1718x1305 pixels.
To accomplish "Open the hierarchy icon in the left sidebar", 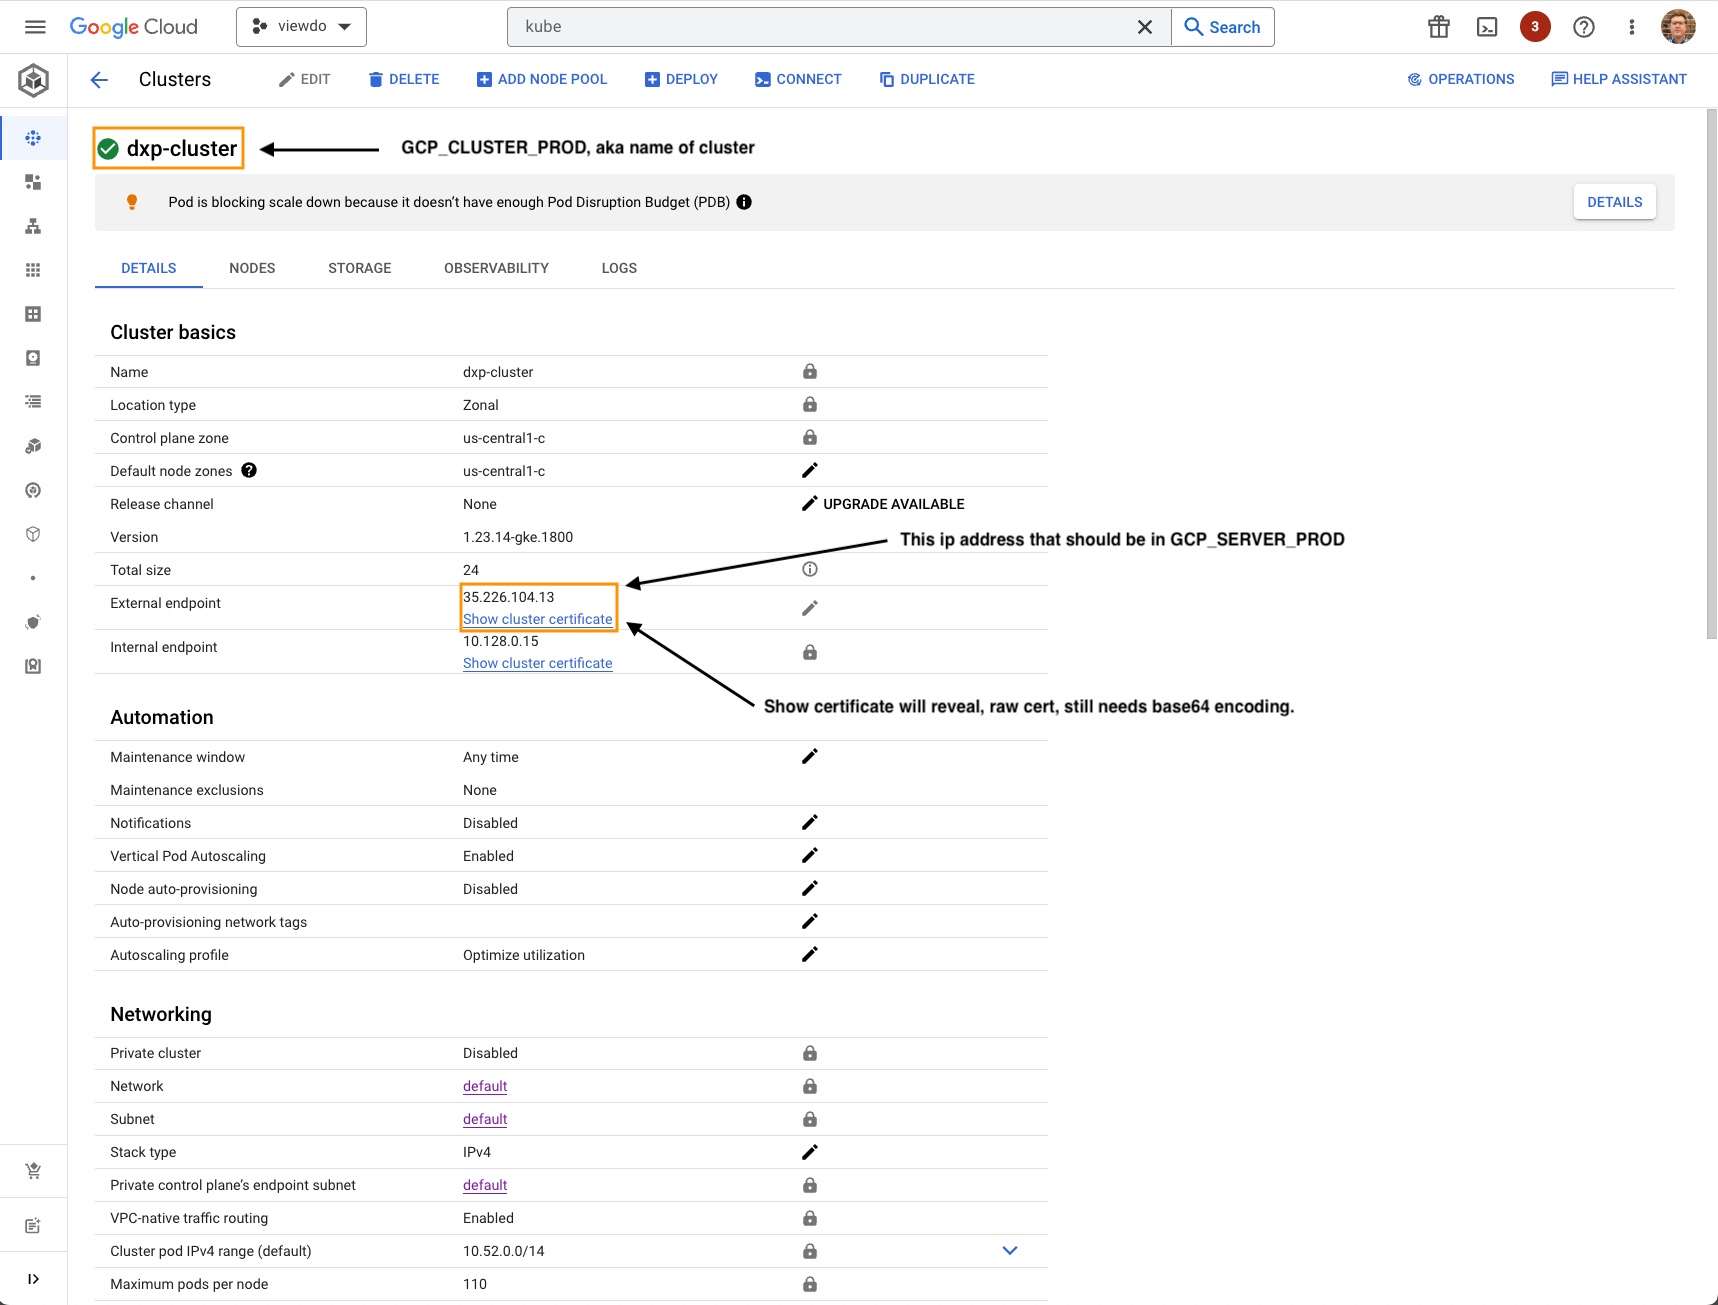I will (x=33, y=226).
